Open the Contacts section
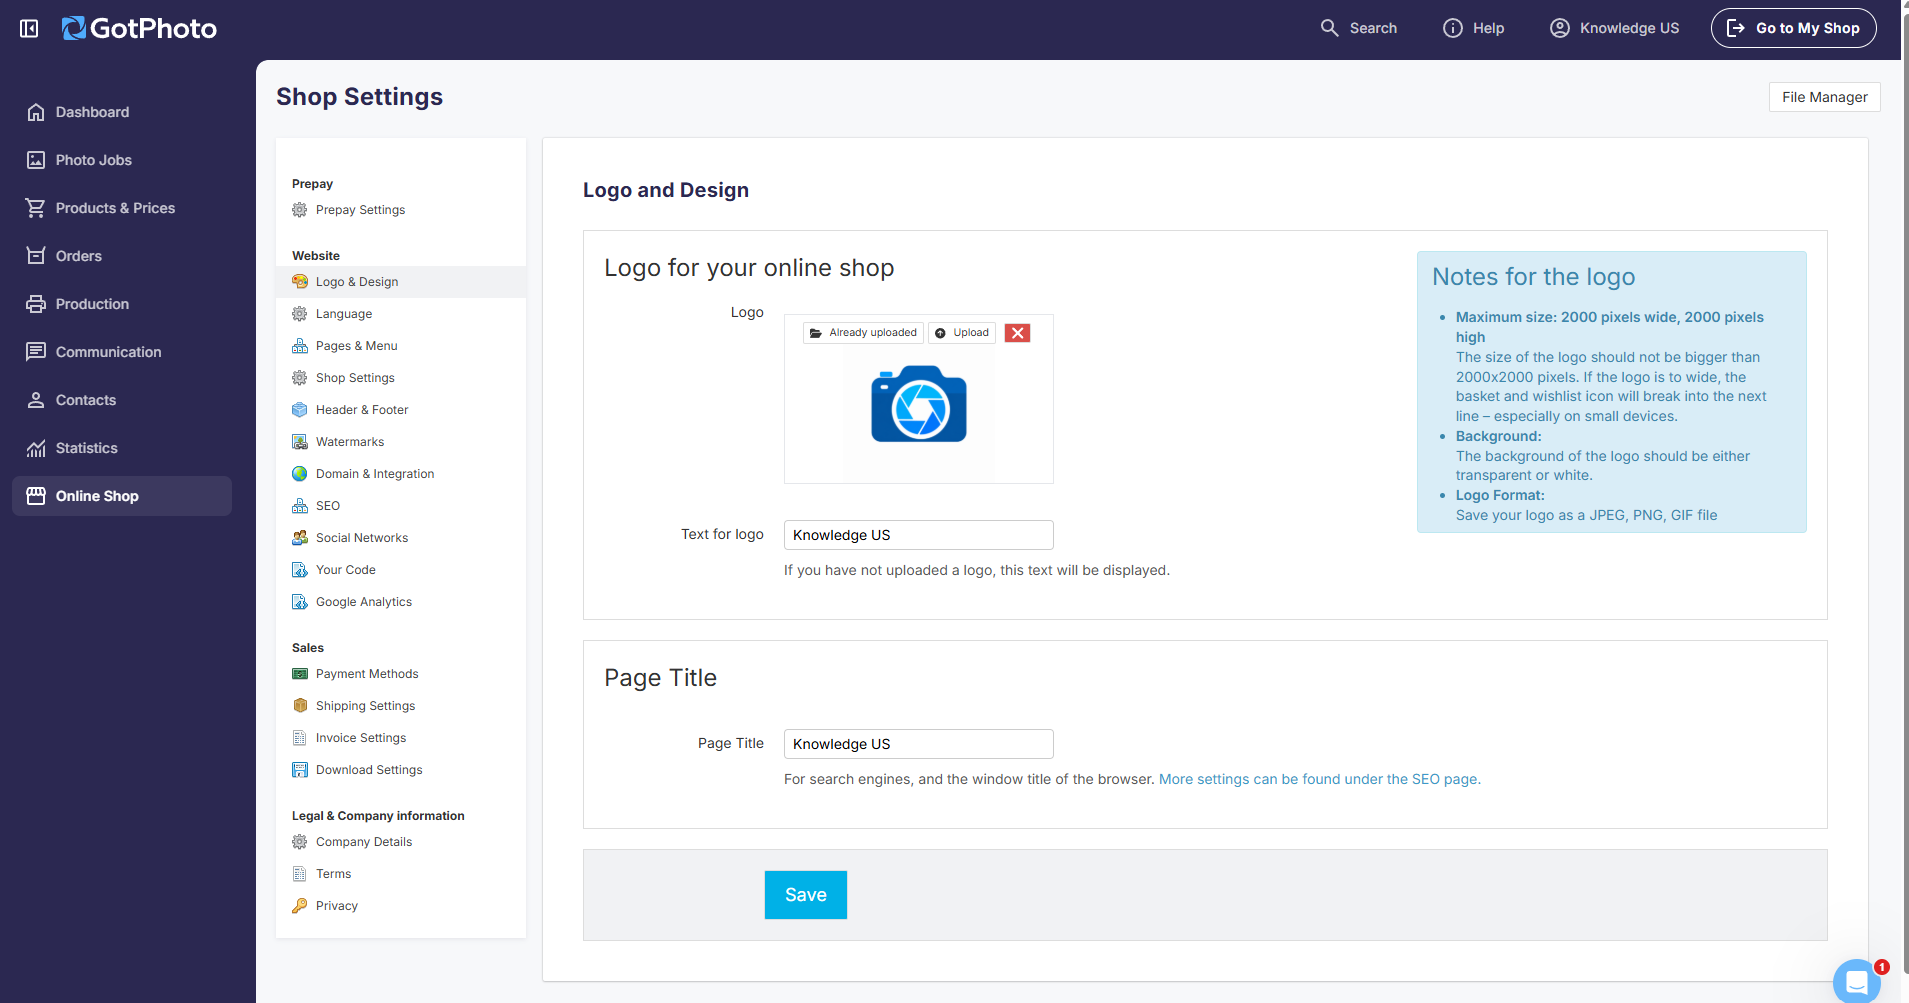This screenshot has width=1909, height=1003. click(x=122, y=400)
